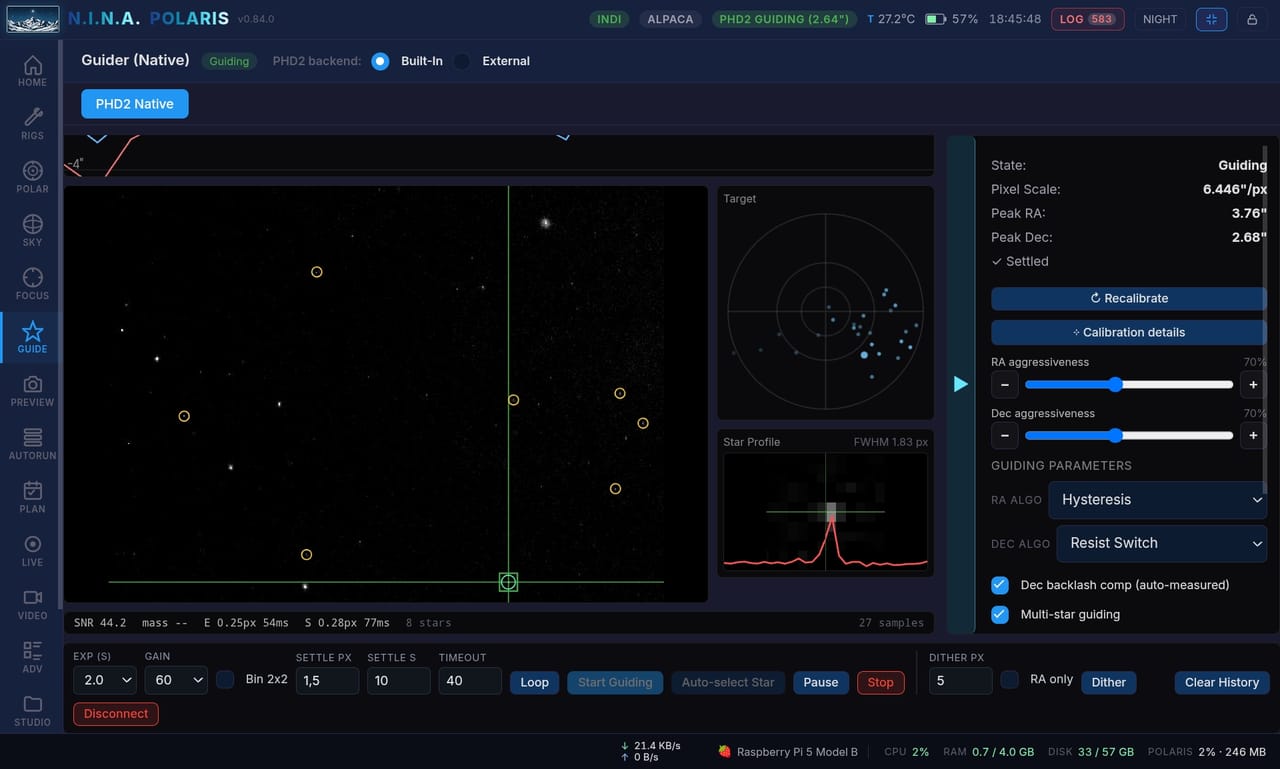Click the SETTLE S input field
Viewport: 1280px width, 769px height.
tap(398, 680)
